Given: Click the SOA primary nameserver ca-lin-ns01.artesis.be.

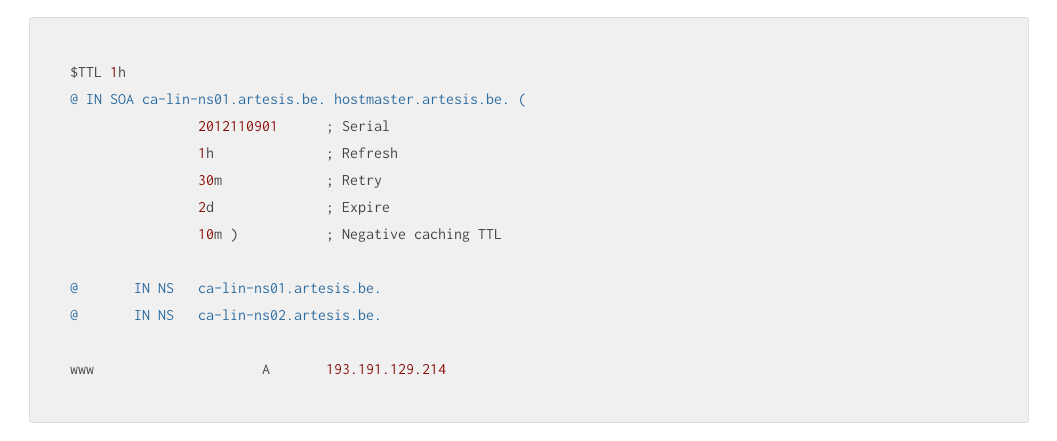Looking at the screenshot, I should click(x=233, y=99).
